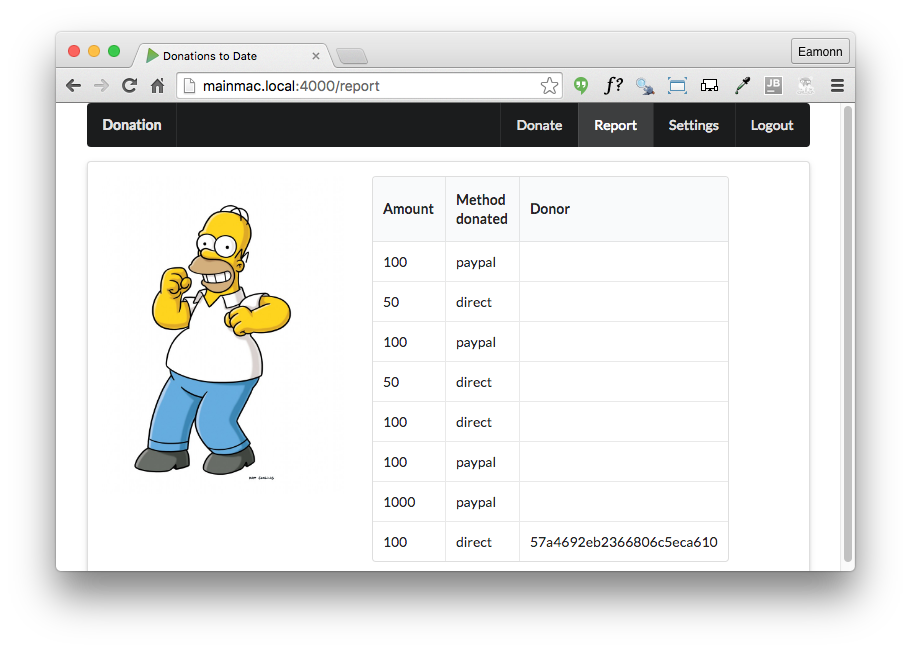Go to the browser home page

[x=157, y=86]
